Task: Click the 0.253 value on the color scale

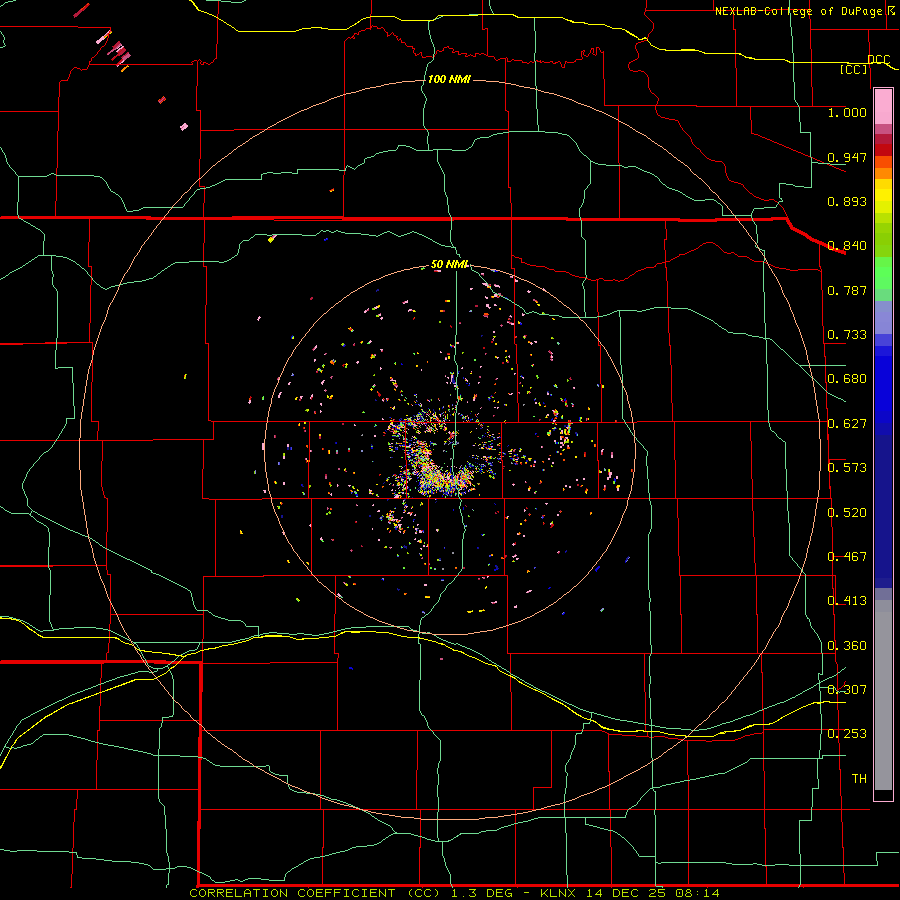Action: coord(847,734)
